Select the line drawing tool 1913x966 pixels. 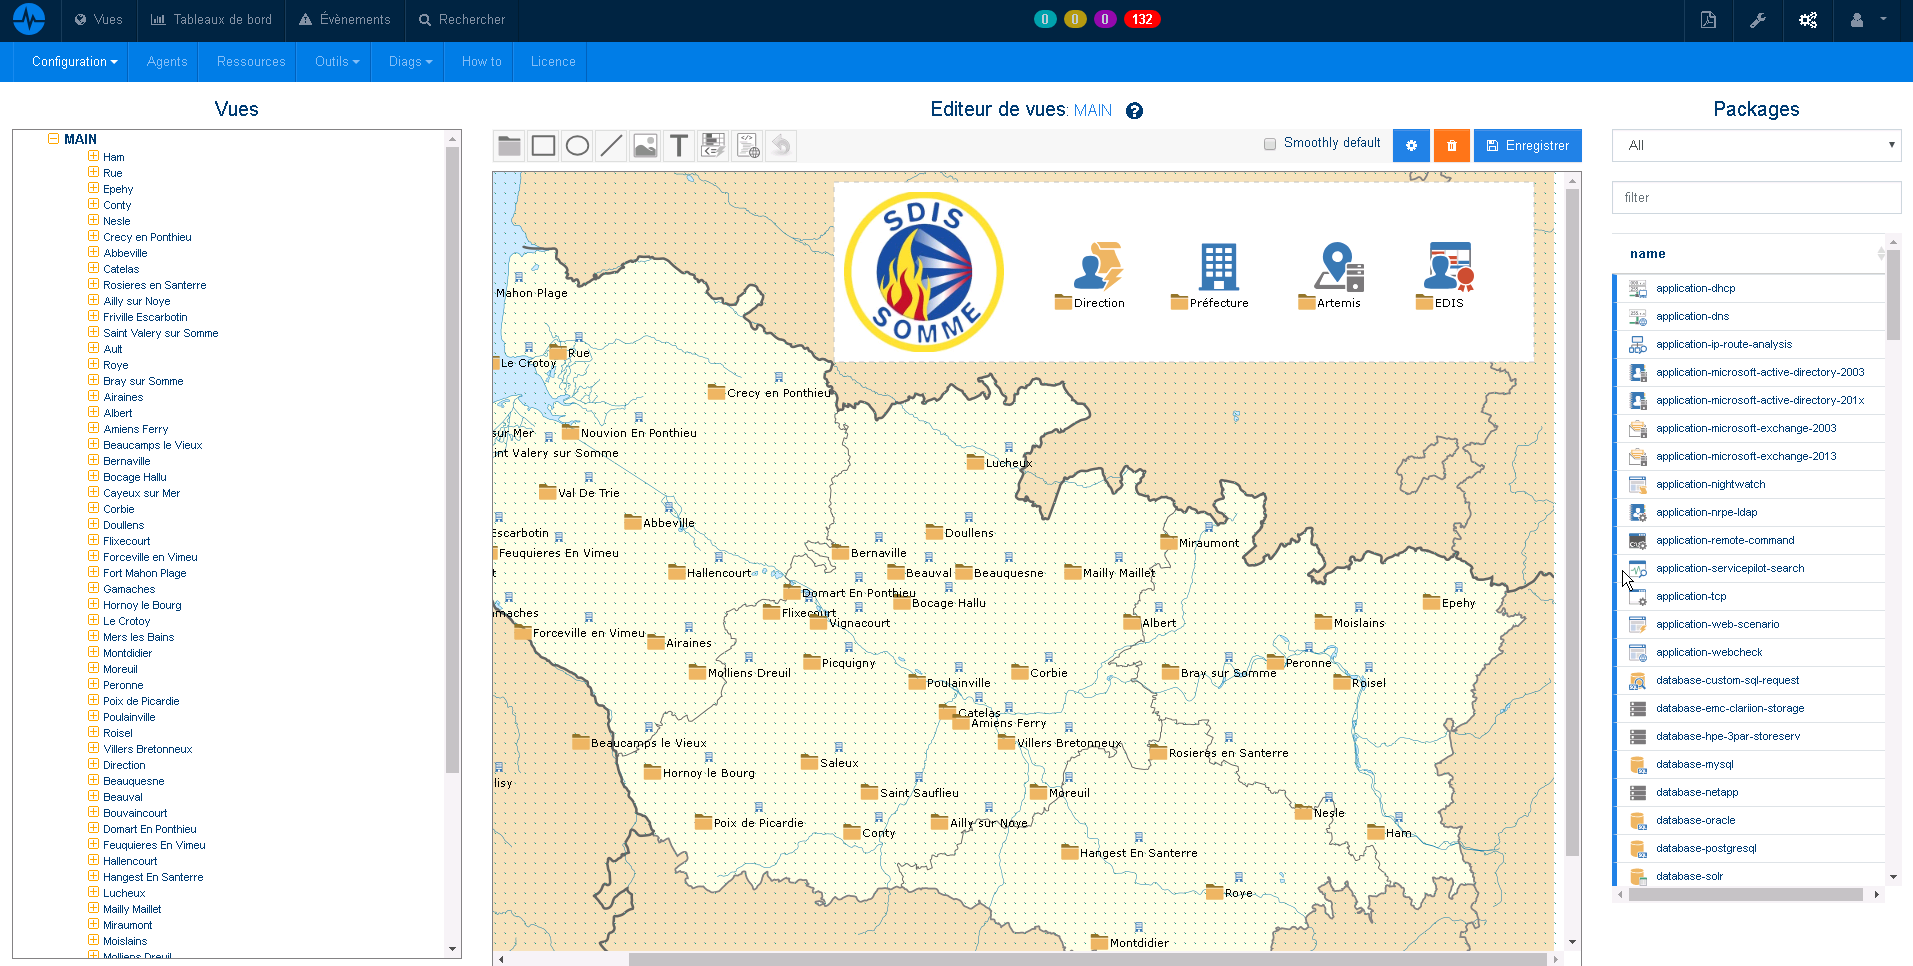point(611,145)
